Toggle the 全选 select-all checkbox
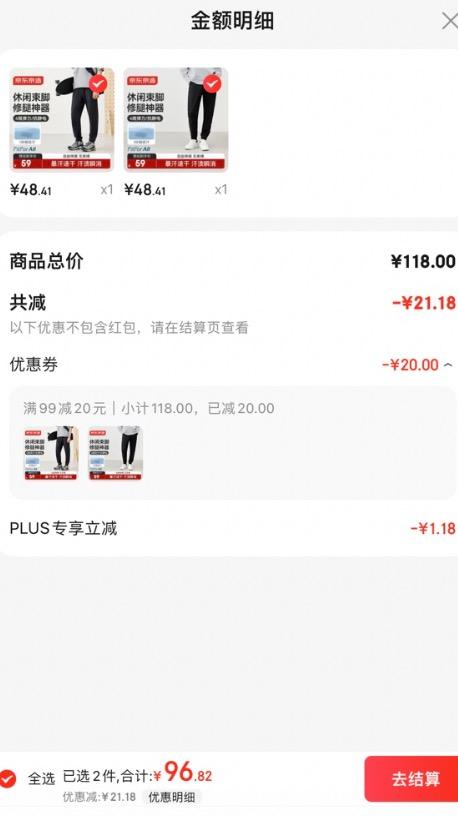Viewport: 458px width, 816px height. 8,779
